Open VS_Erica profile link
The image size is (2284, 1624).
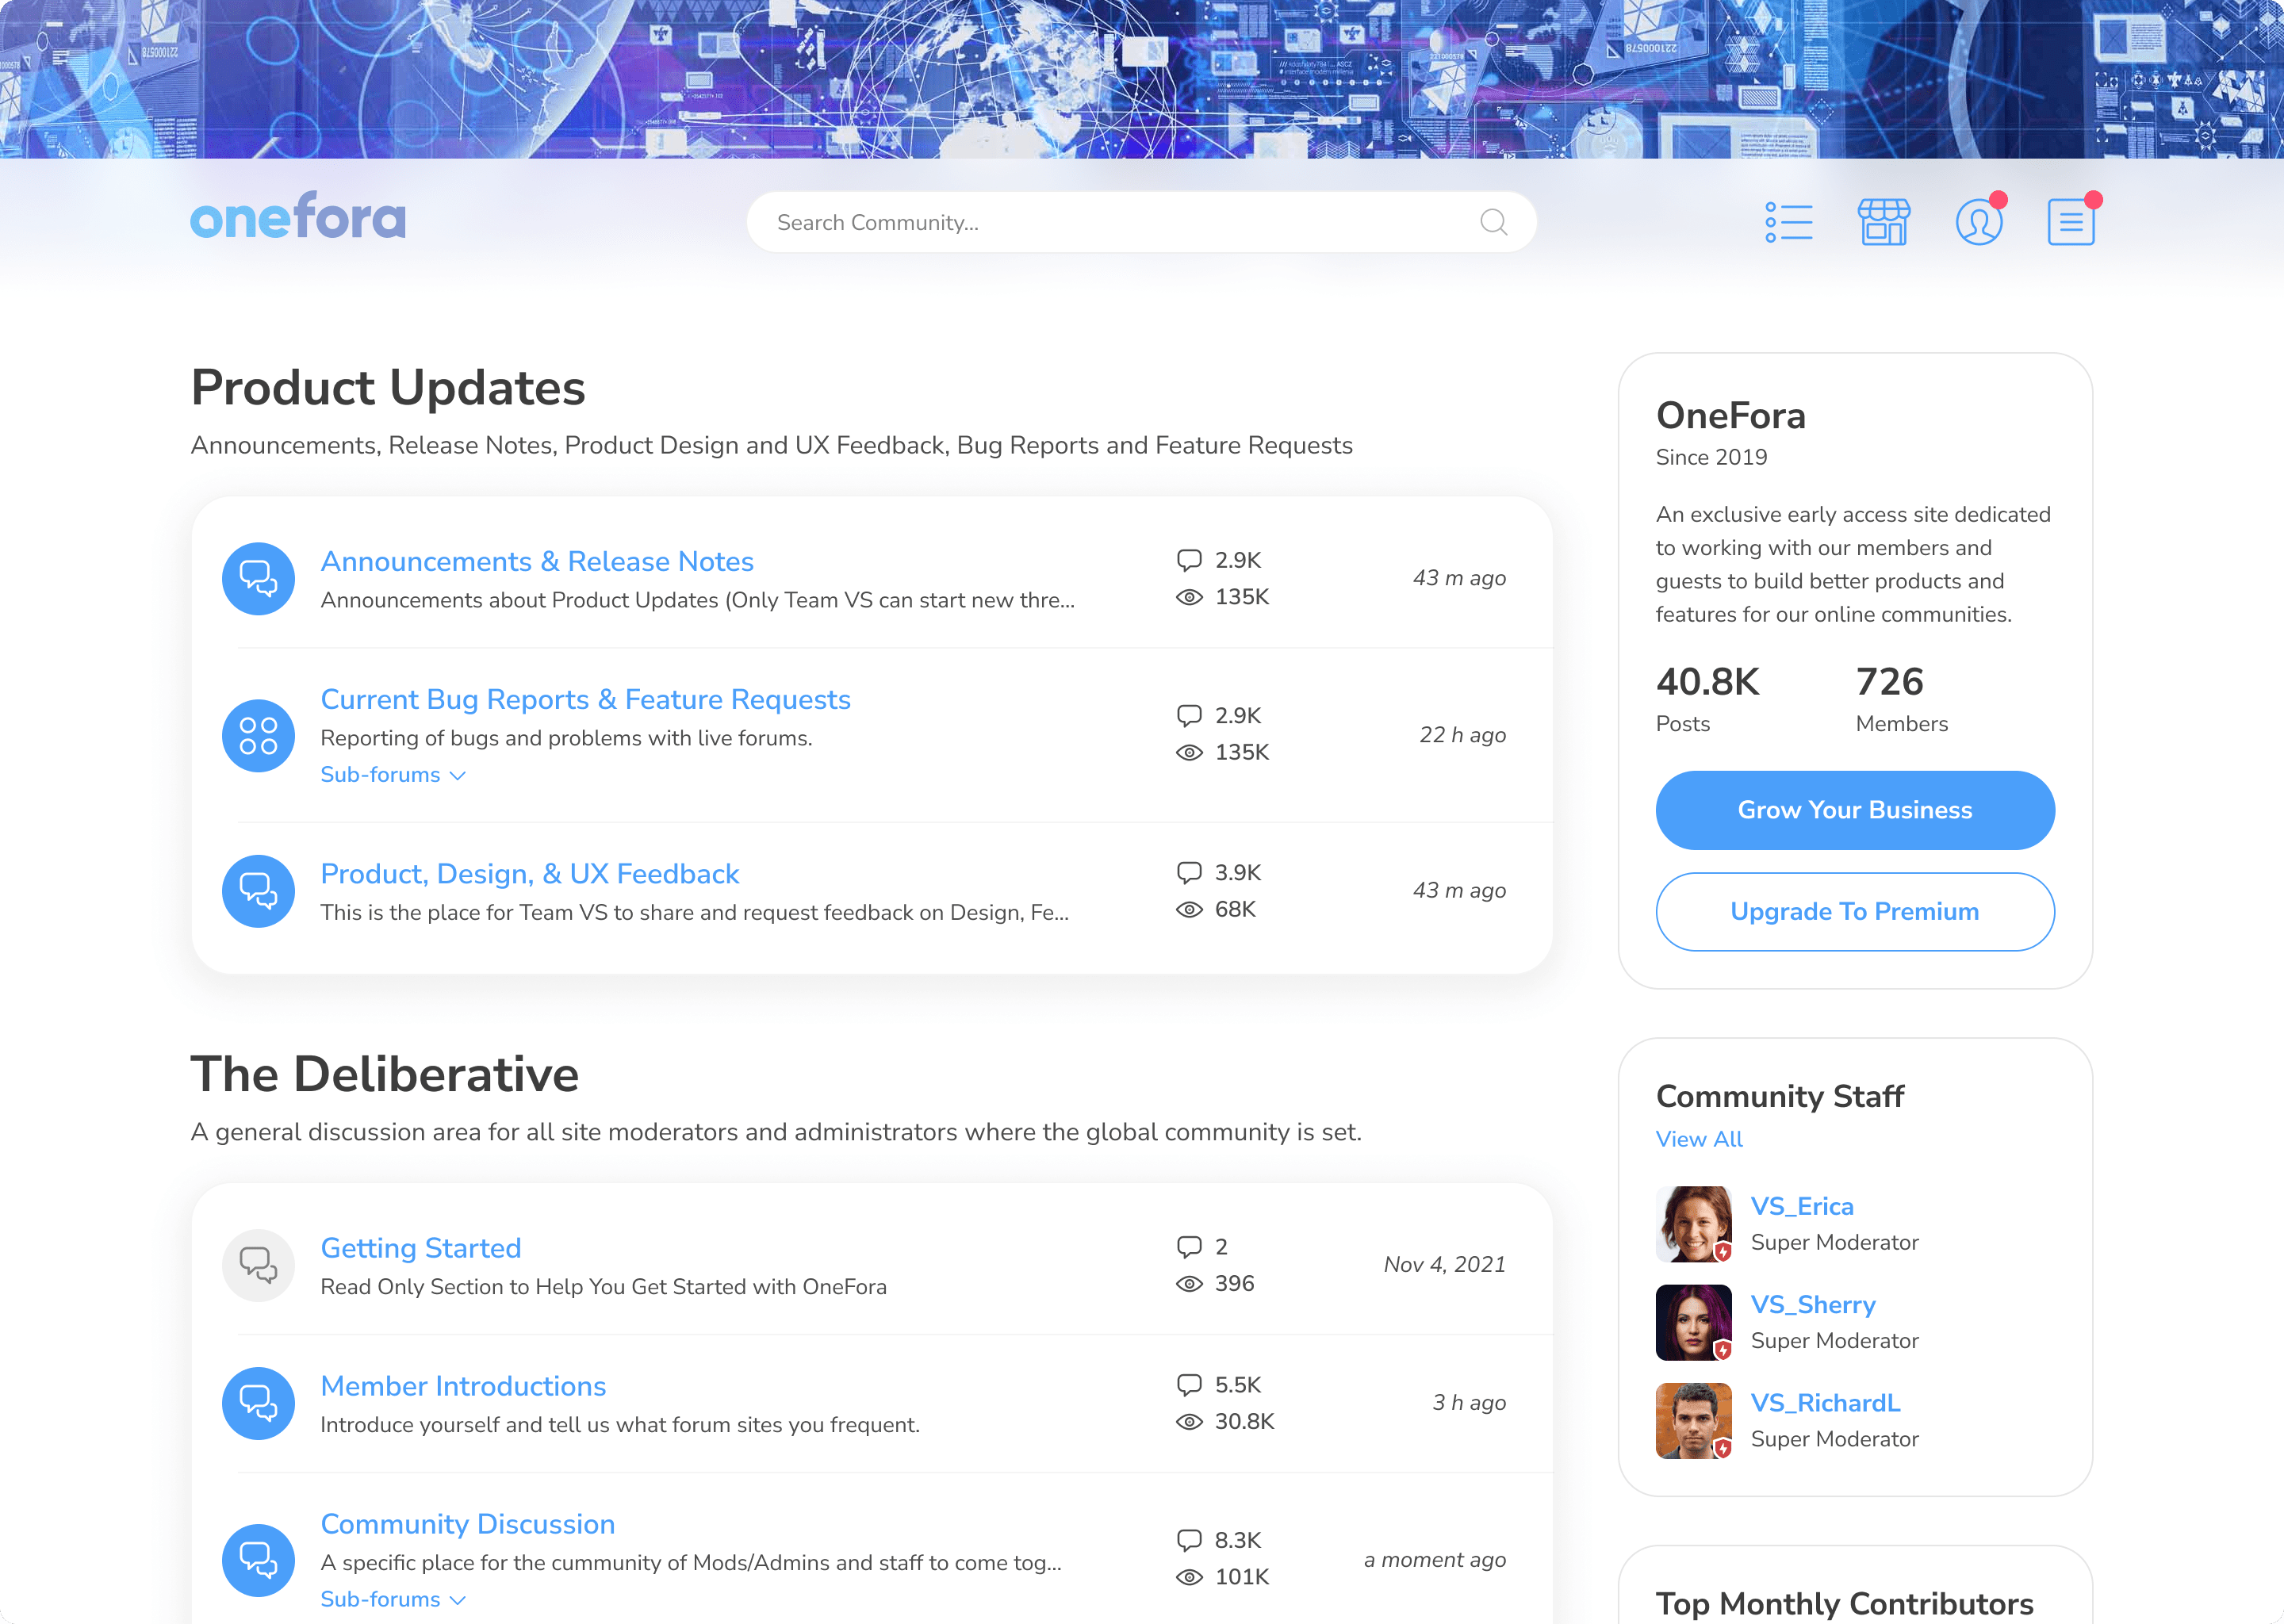coord(1802,1206)
